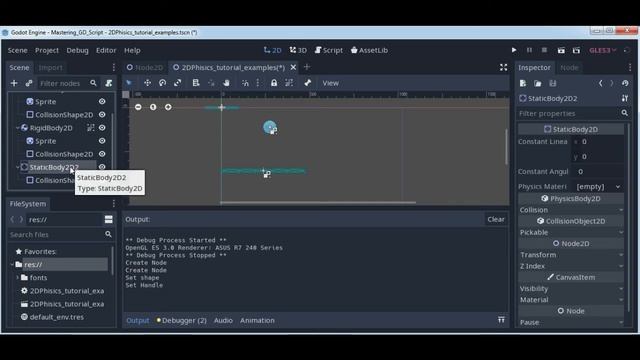Go to previous edited object
The height and width of the screenshot is (360, 640).
(x=600, y=83)
